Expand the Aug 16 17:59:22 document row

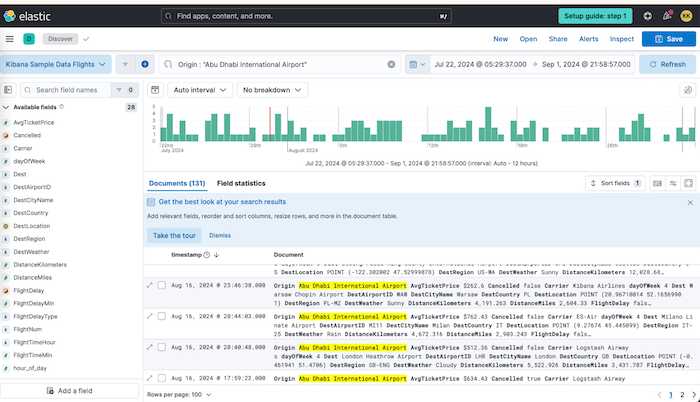[150, 378]
